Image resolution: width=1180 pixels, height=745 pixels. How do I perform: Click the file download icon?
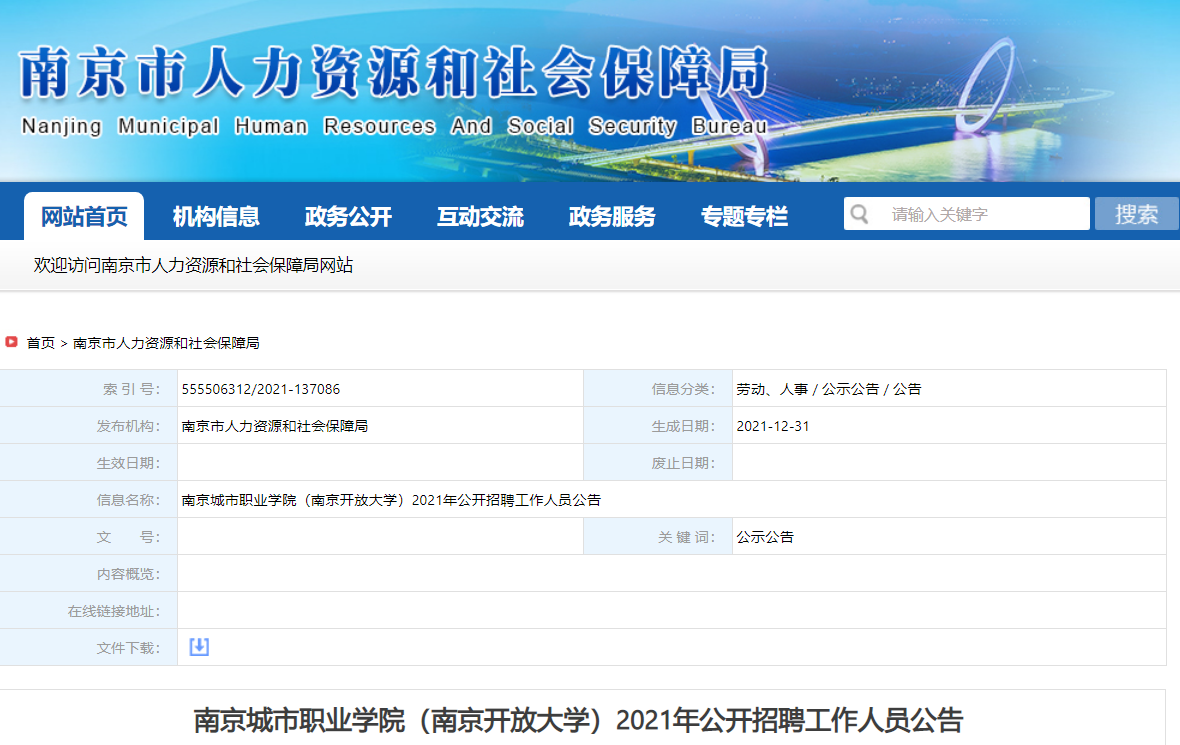[199, 647]
